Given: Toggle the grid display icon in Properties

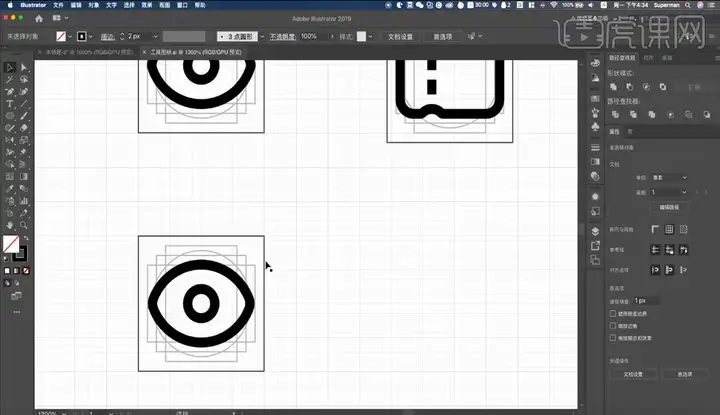Looking at the screenshot, I should (x=669, y=229).
